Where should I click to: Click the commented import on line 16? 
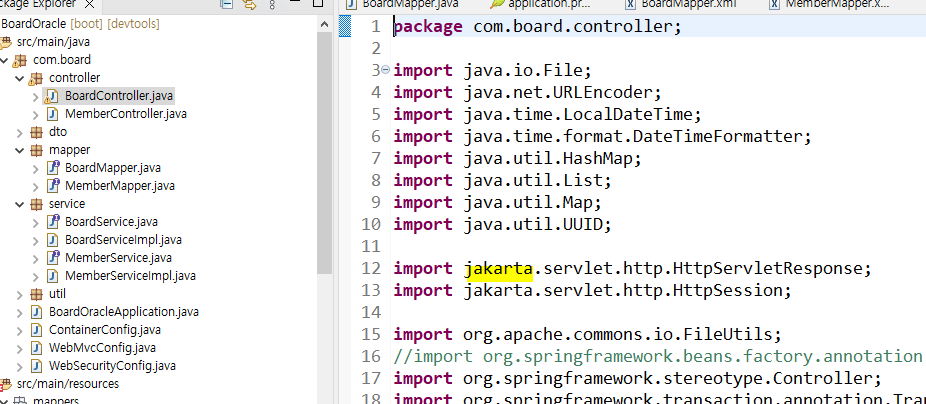(x=658, y=357)
